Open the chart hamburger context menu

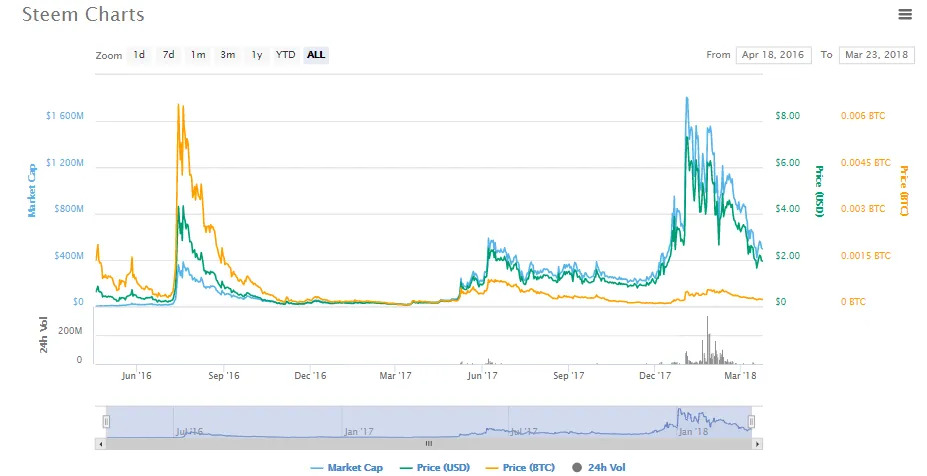coord(905,14)
